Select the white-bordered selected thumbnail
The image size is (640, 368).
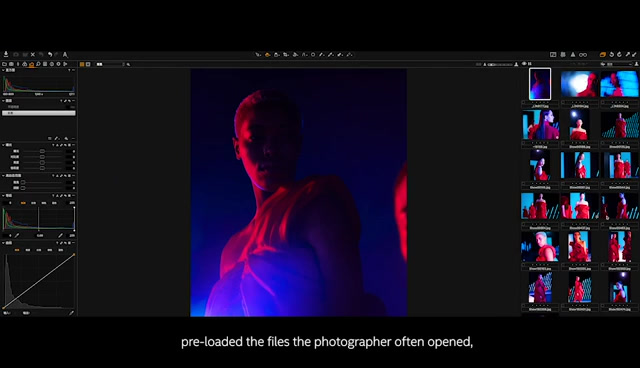(540, 84)
